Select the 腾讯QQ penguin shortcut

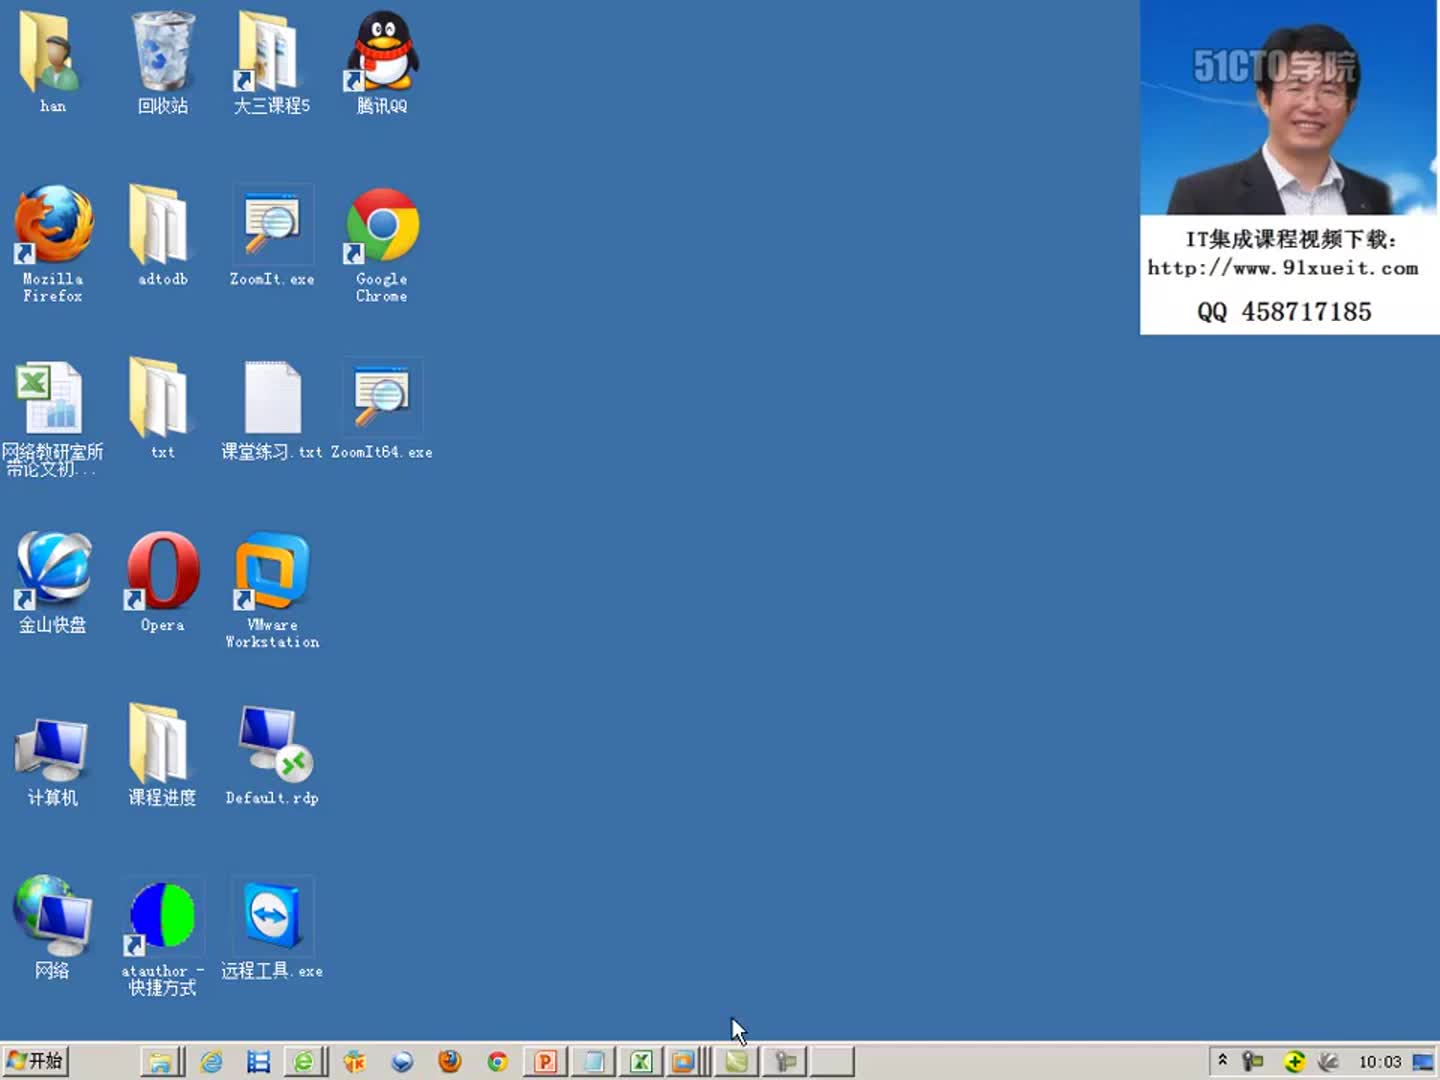(381, 62)
